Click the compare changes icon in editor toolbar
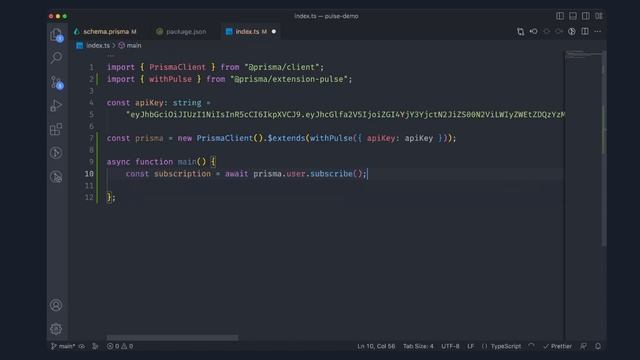Screen dimensions: 640x360 (x=520, y=31)
